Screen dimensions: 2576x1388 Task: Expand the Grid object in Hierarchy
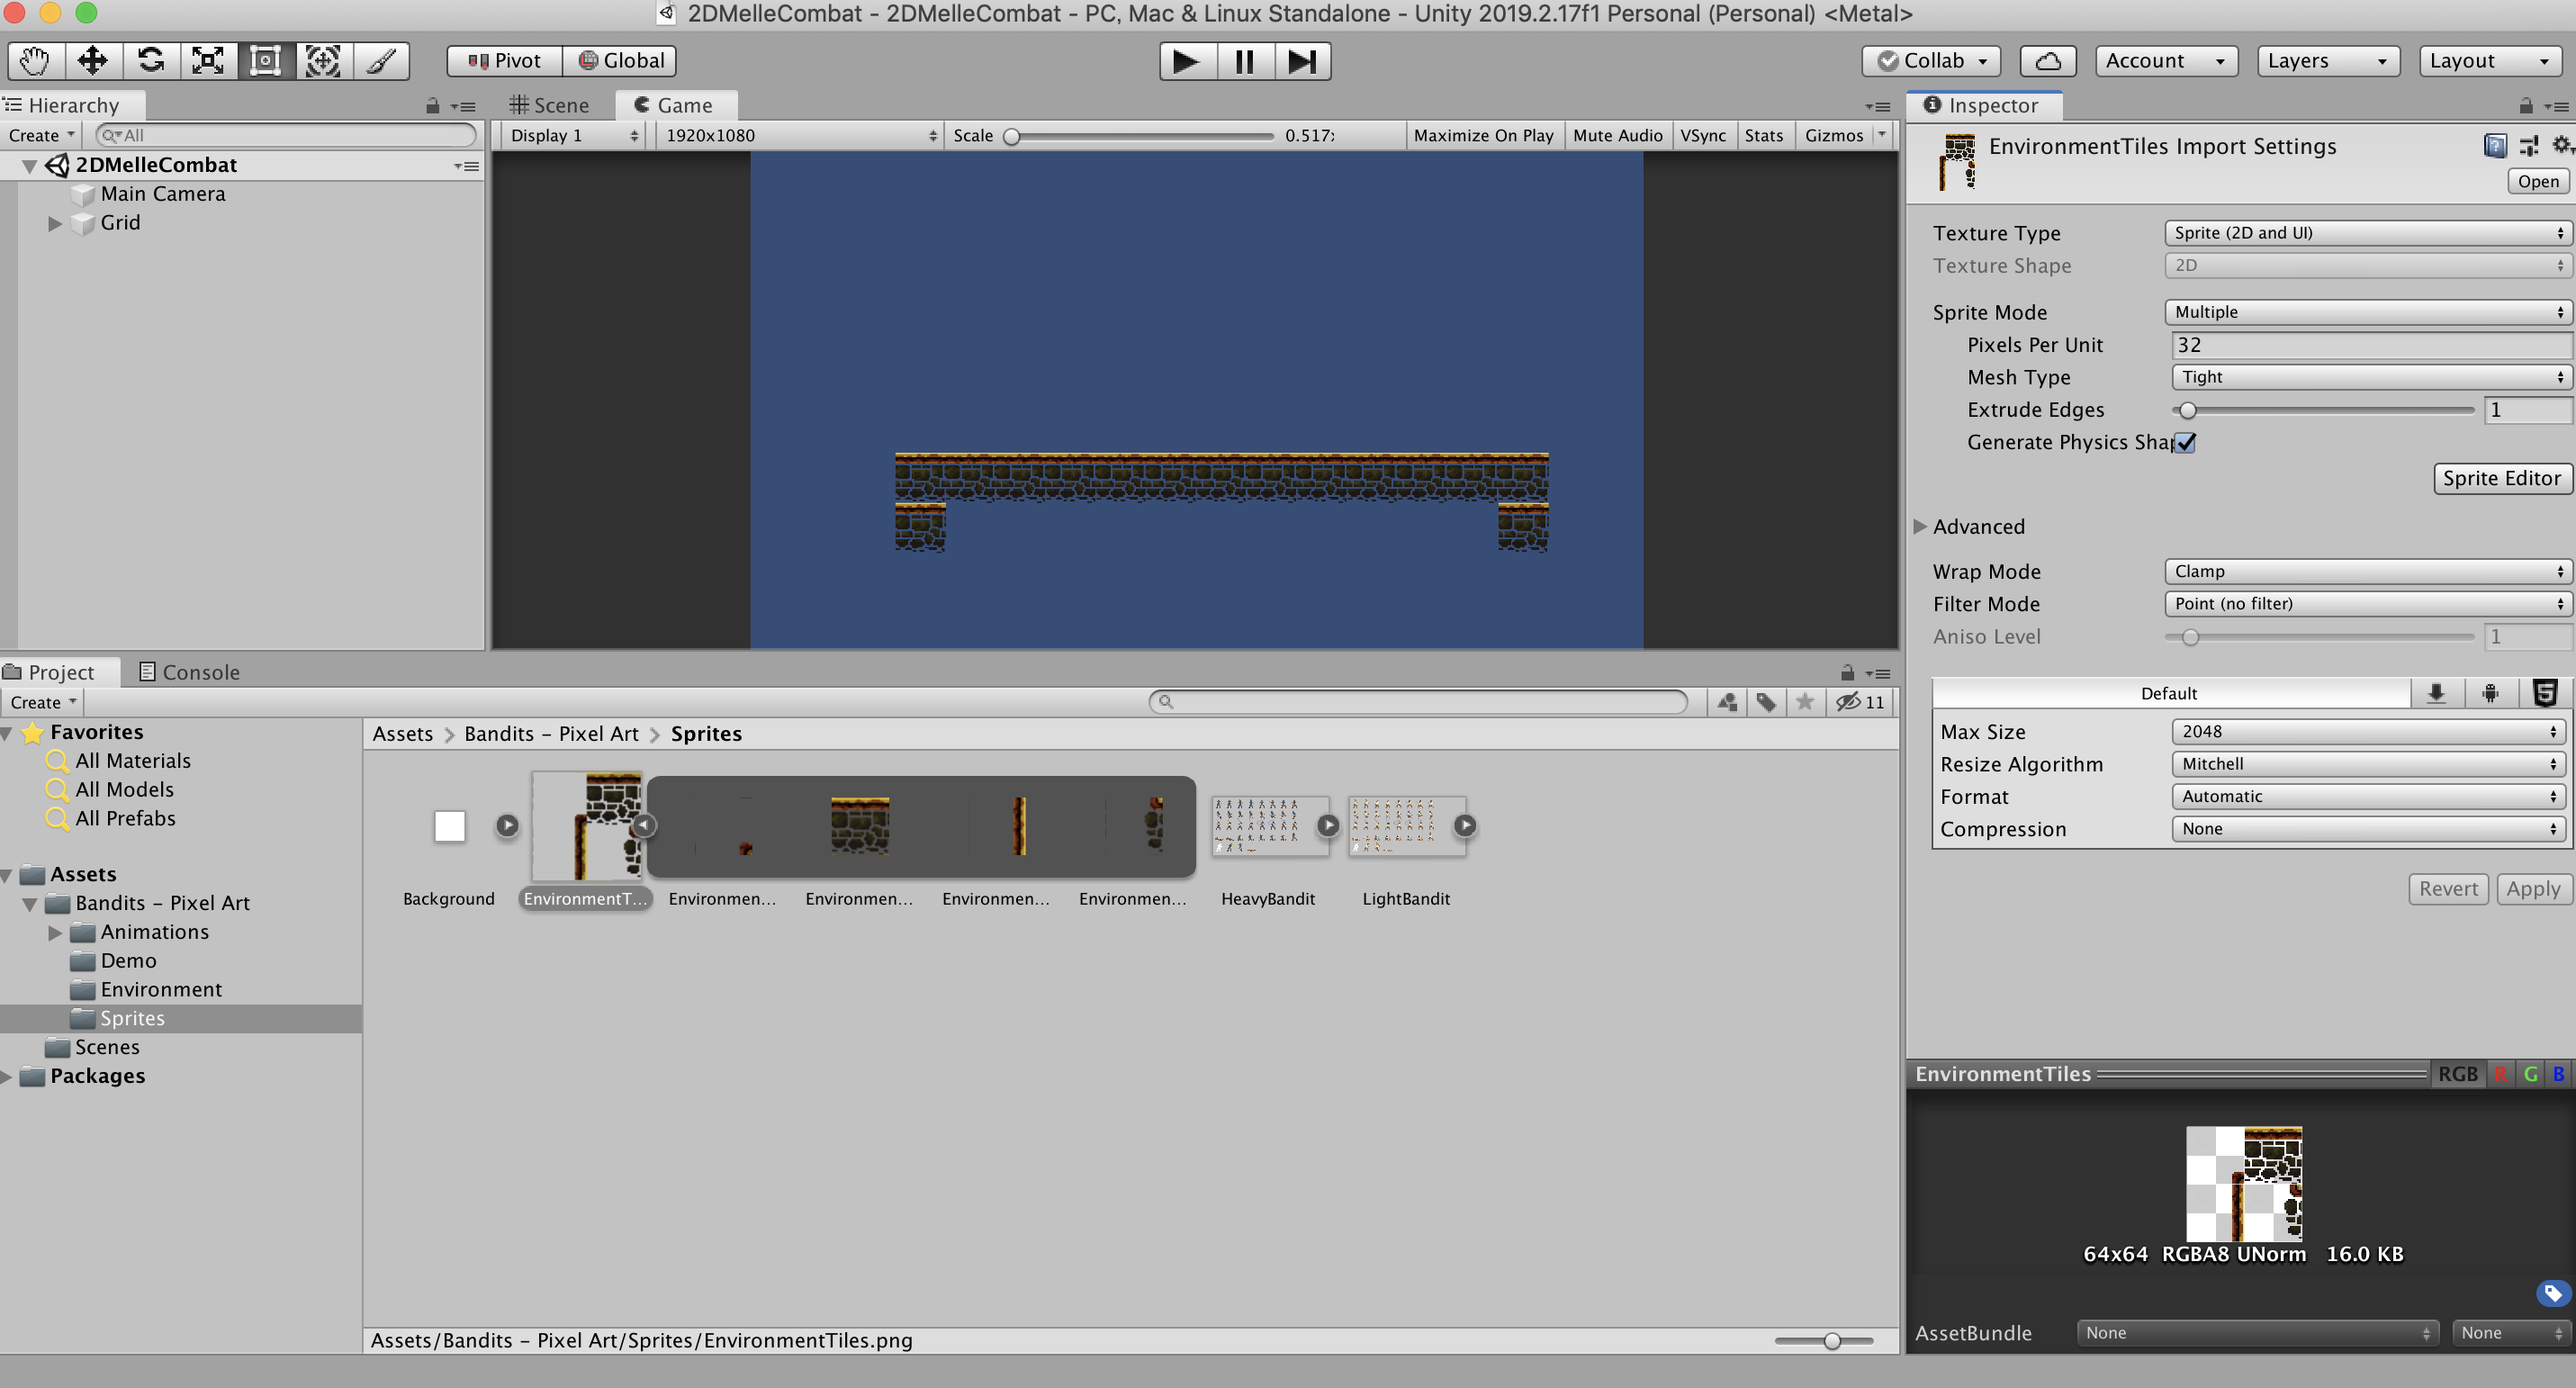click(x=56, y=224)
